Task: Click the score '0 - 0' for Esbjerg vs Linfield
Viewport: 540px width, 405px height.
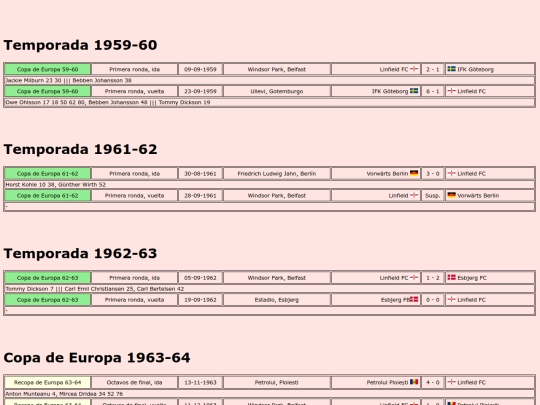Action: click(433, 300)
